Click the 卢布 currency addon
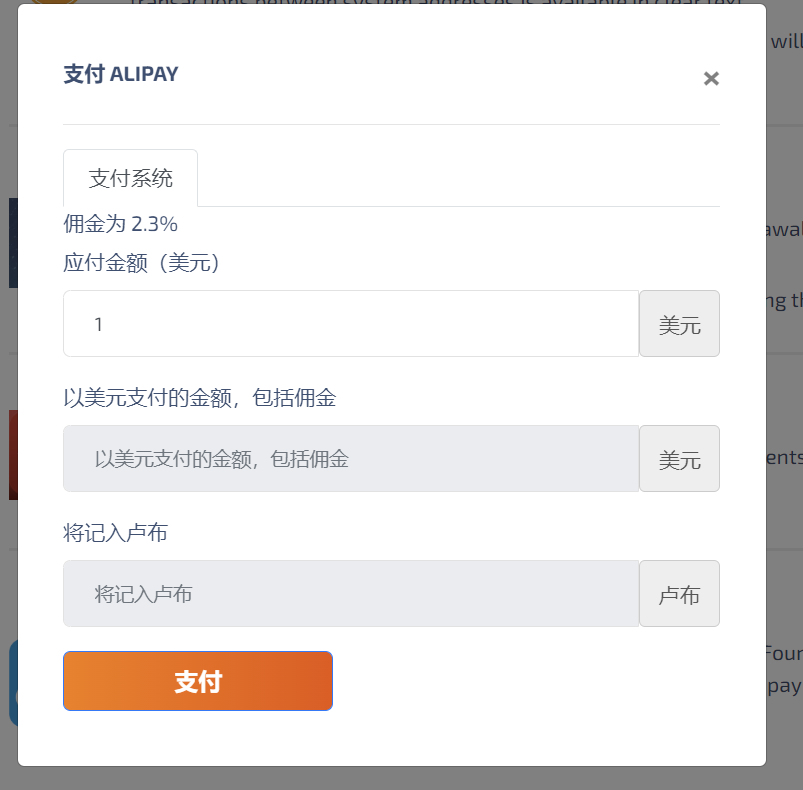Viewport: 803px width, 790px height. click(679, 593)
